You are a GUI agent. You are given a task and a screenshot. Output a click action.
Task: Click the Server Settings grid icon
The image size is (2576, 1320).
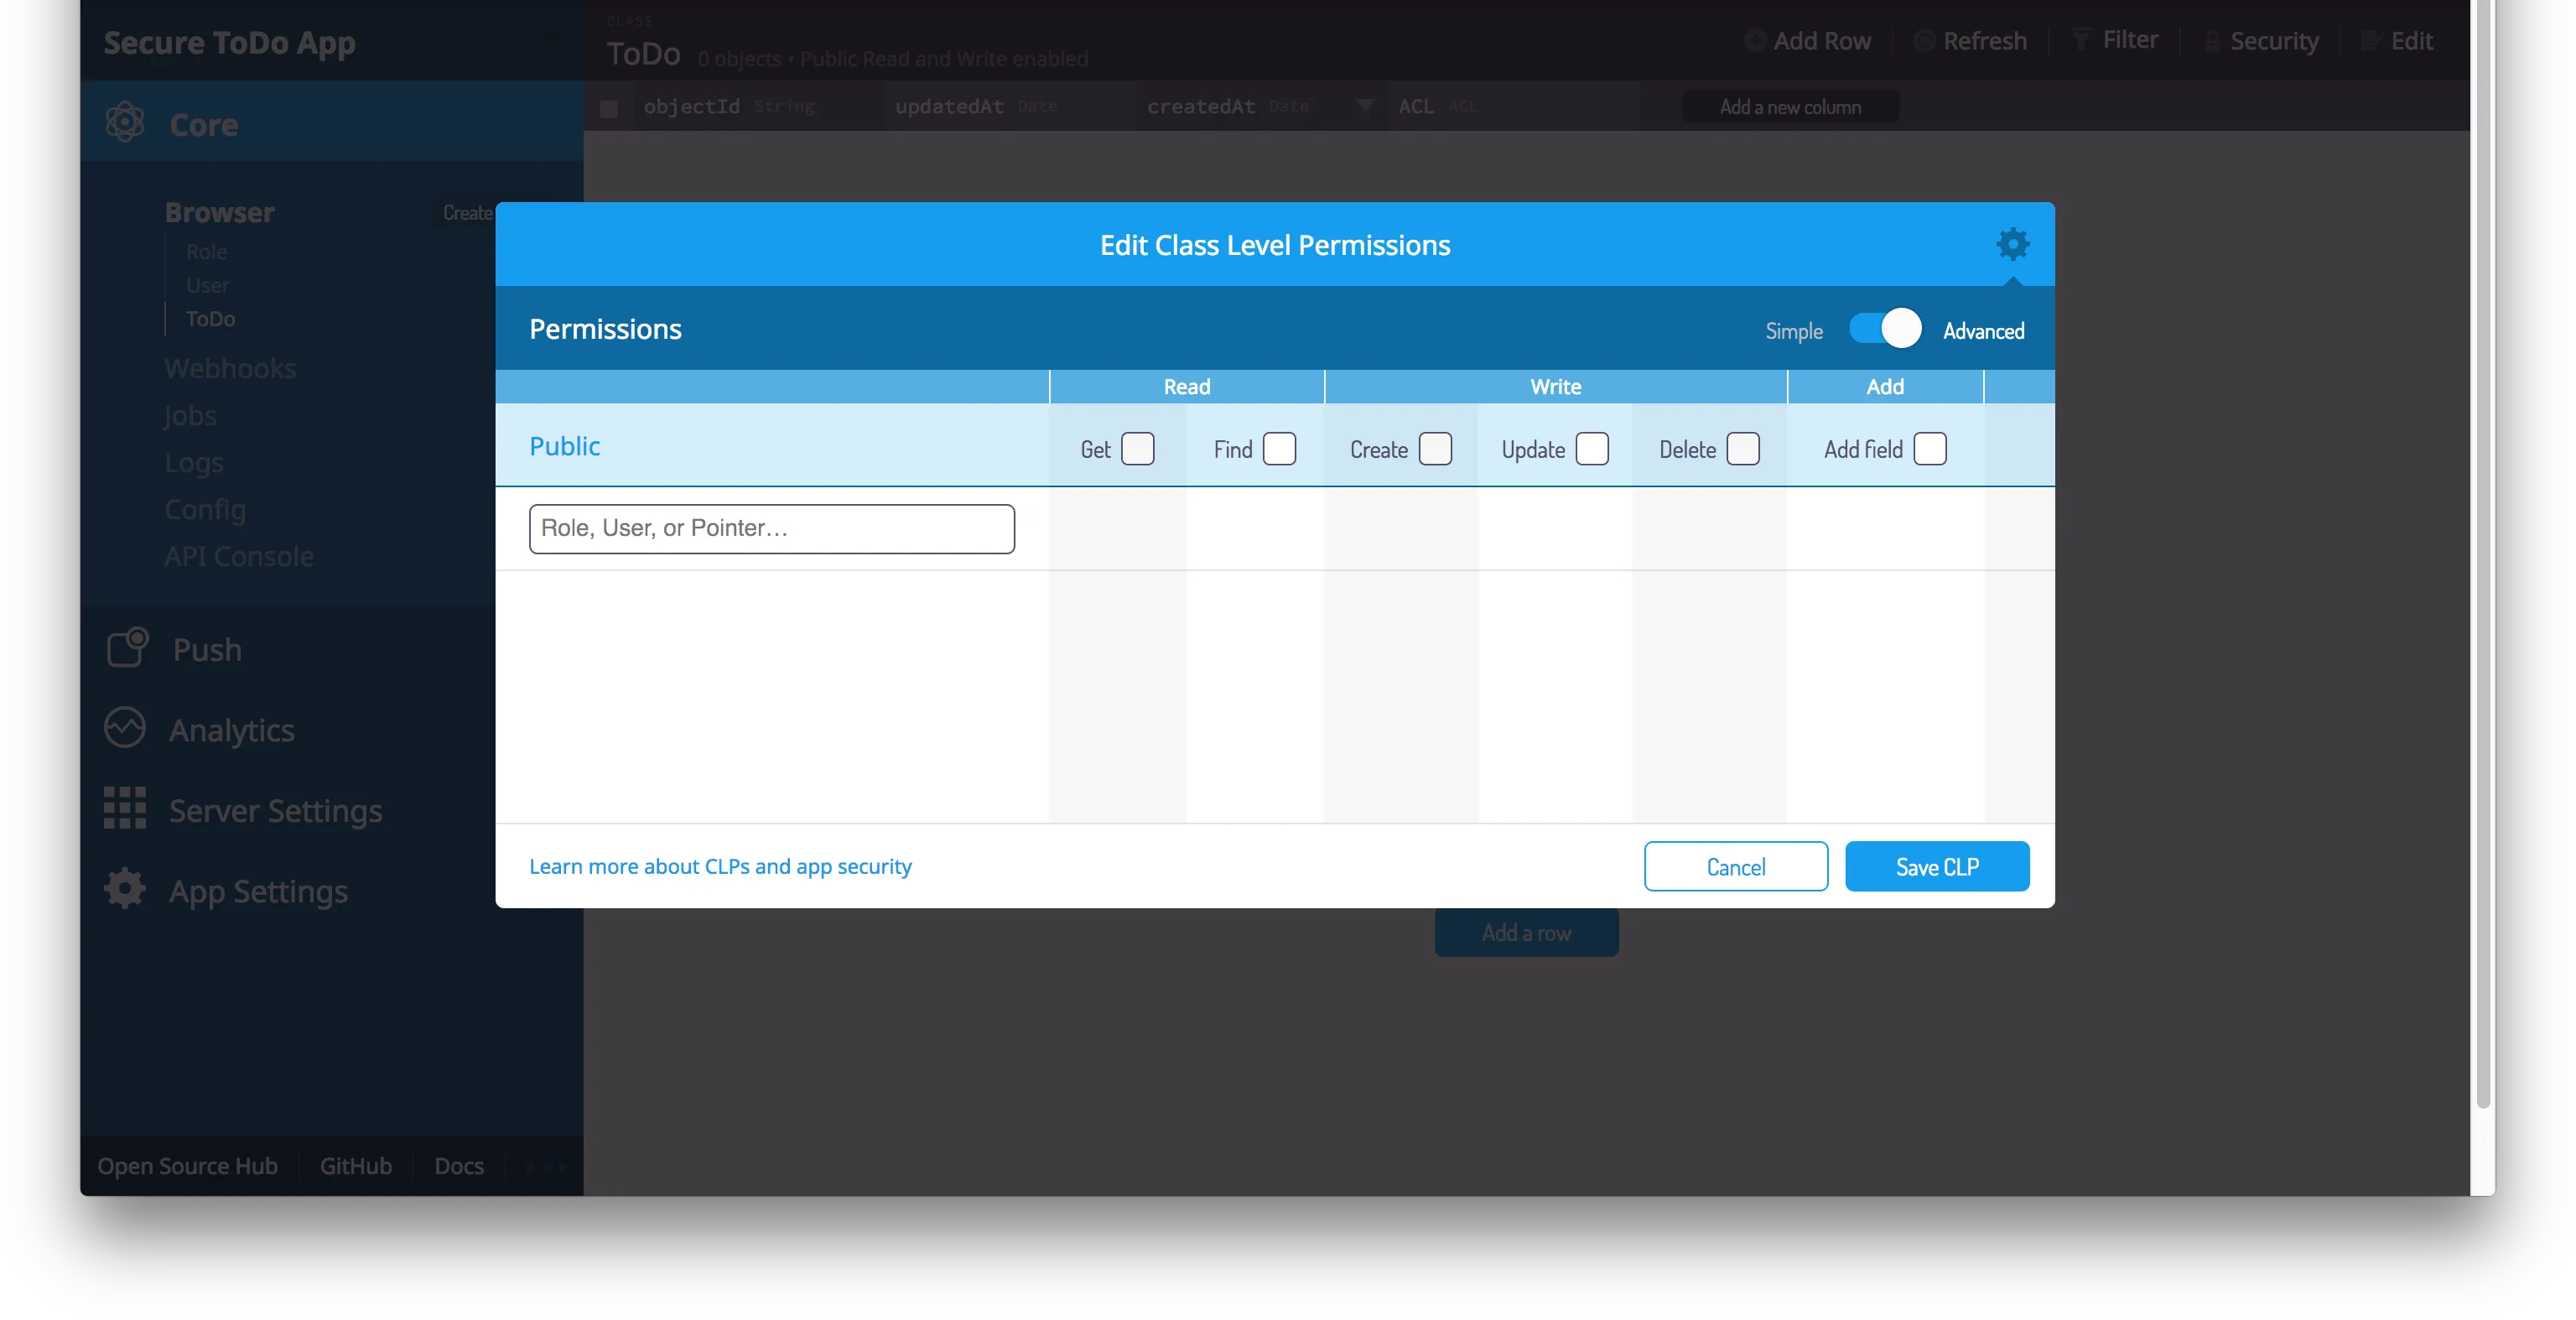tap(125, 808)
